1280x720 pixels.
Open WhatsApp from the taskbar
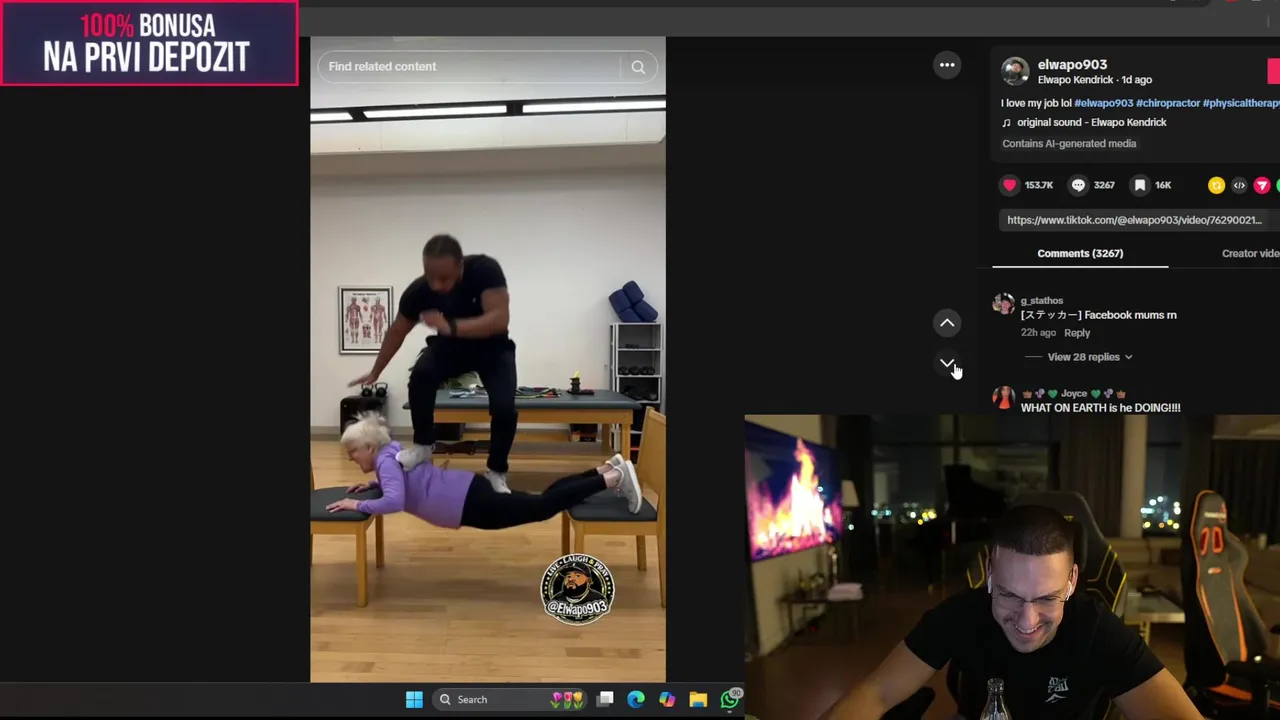point(730,698)
